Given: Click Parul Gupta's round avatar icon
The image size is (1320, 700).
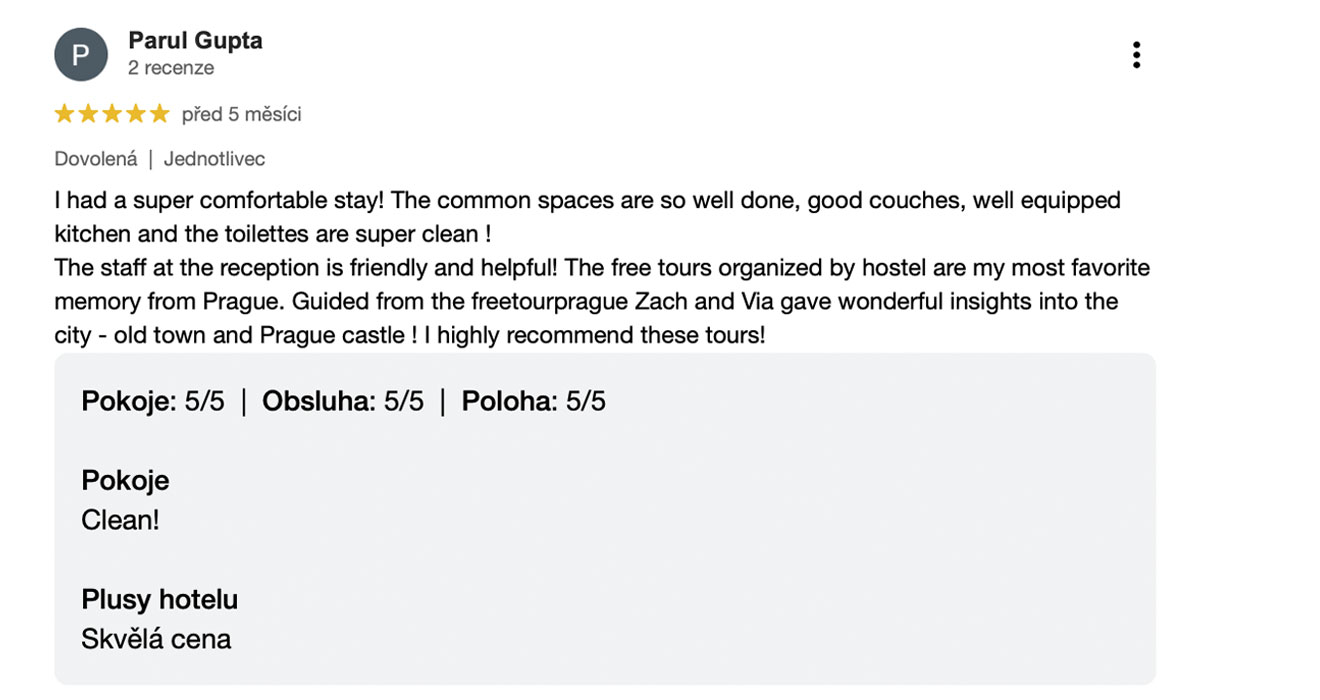Looking at the screenshot, I should point(80,55).
